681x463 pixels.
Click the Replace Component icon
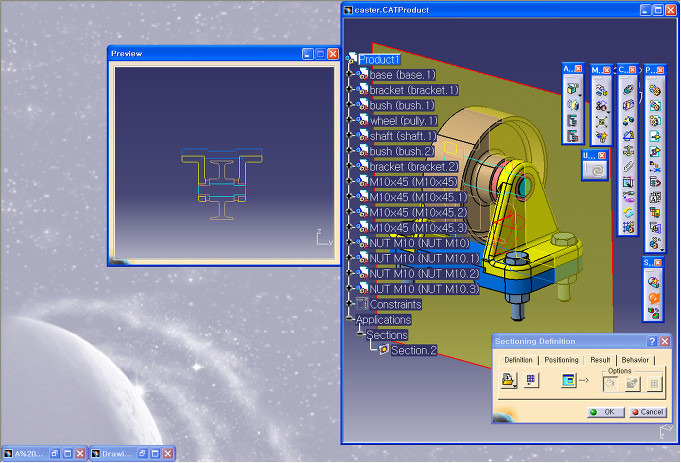[655, 166]
